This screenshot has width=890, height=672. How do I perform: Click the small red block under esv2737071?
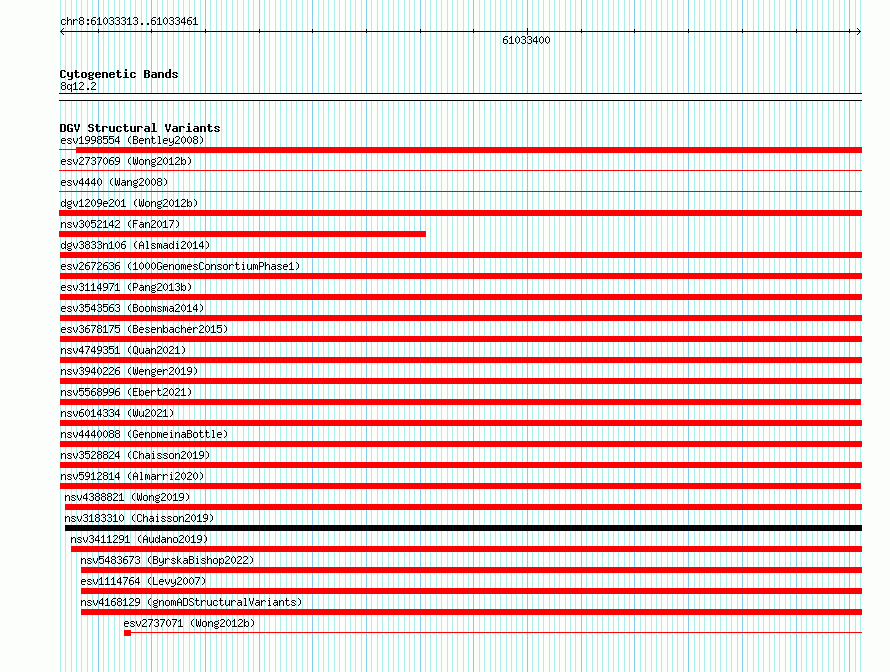click(128, 633)
